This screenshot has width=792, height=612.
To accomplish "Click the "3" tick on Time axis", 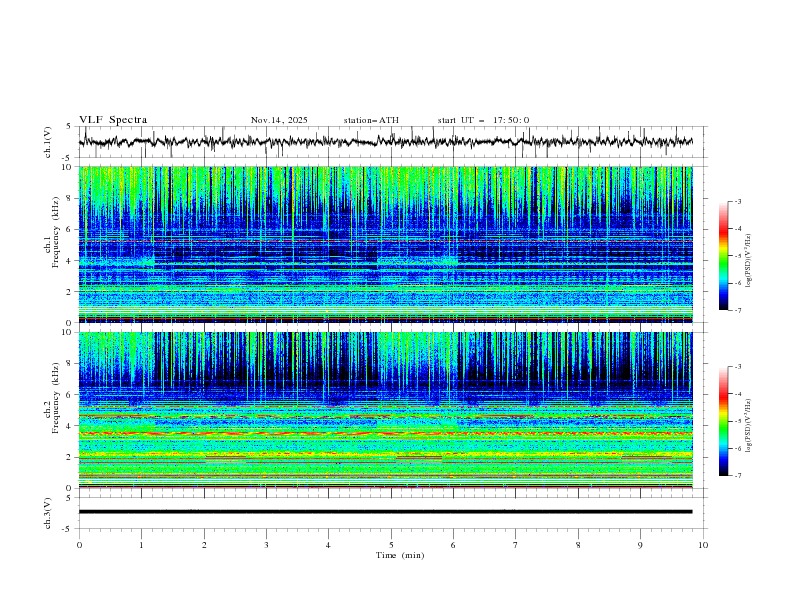I will [266, 545].
